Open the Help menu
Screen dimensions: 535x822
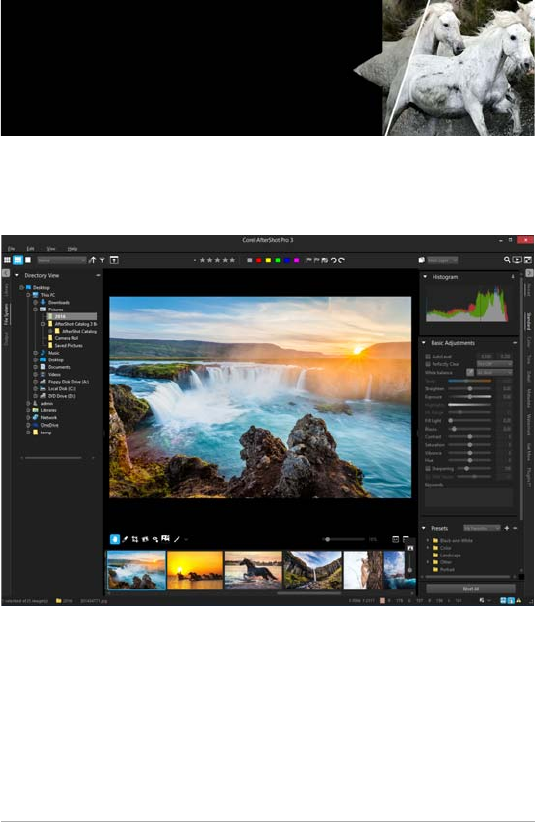tap(72, 248)
